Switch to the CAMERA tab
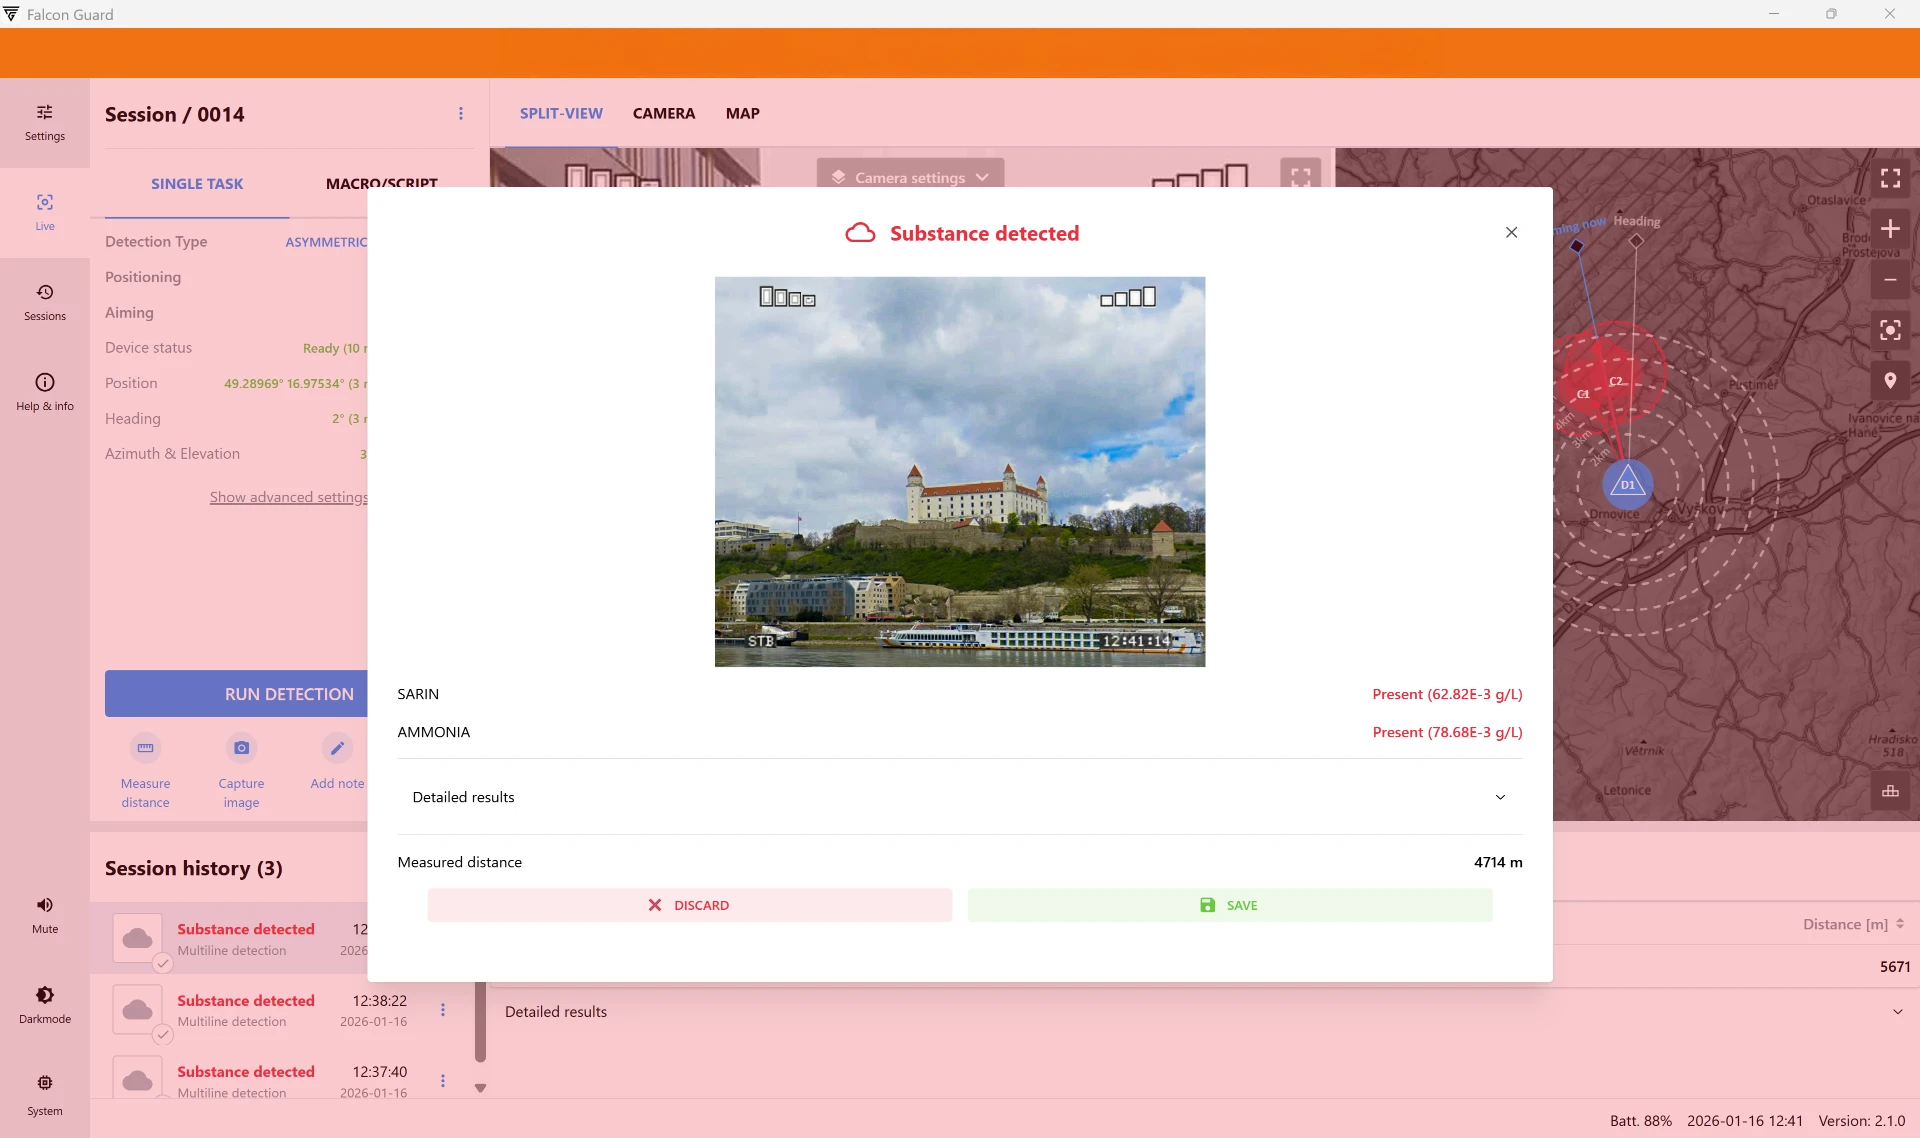This screenshot has height=1138, width=1920. tap(664, 113)
